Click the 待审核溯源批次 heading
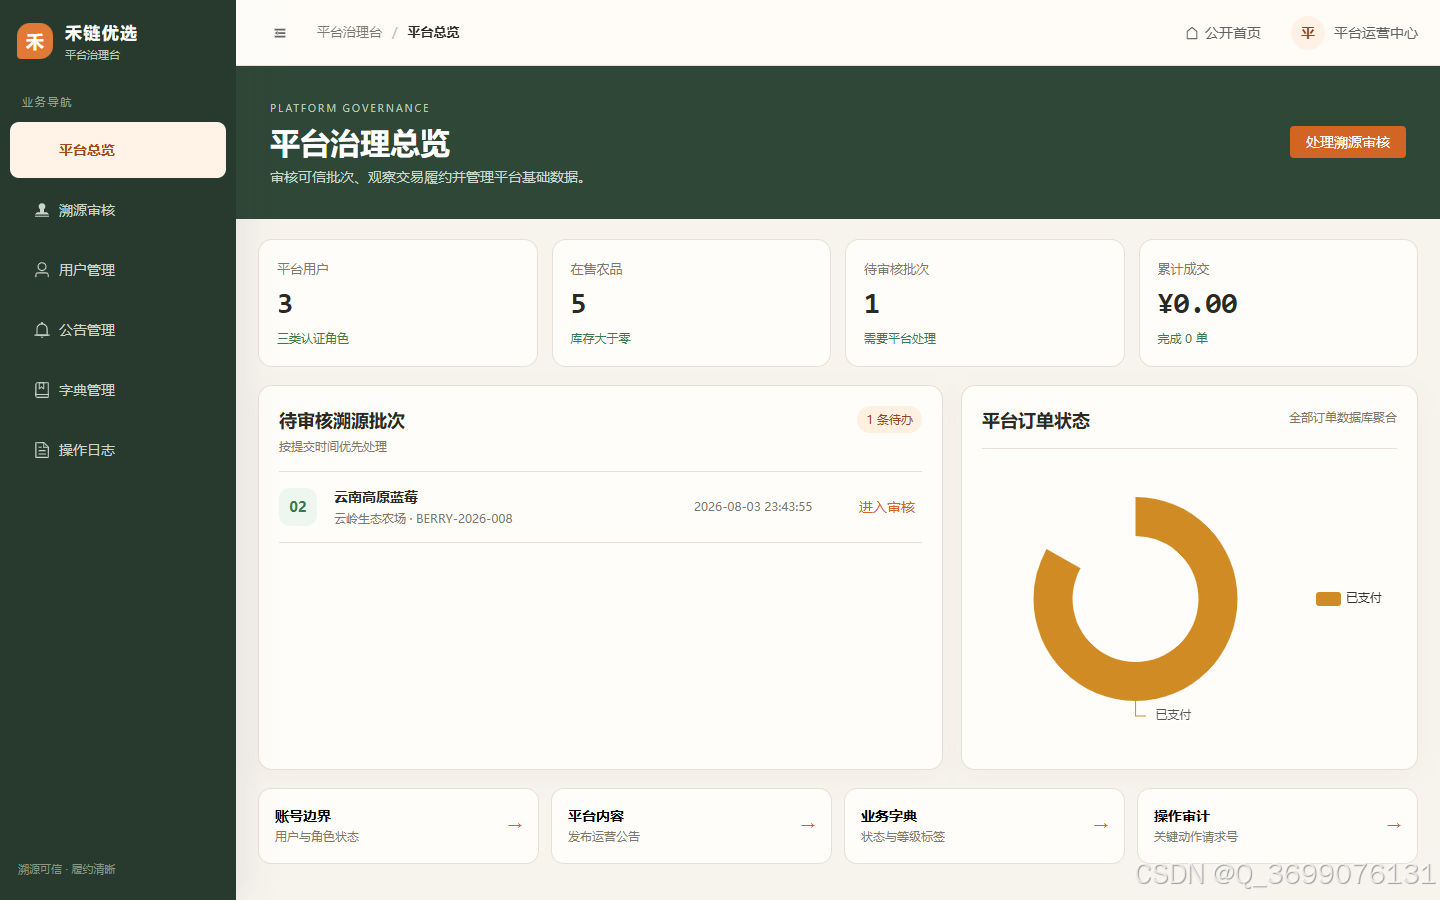The width and height of the screenshot is (1440, 900). click(342, 421)
